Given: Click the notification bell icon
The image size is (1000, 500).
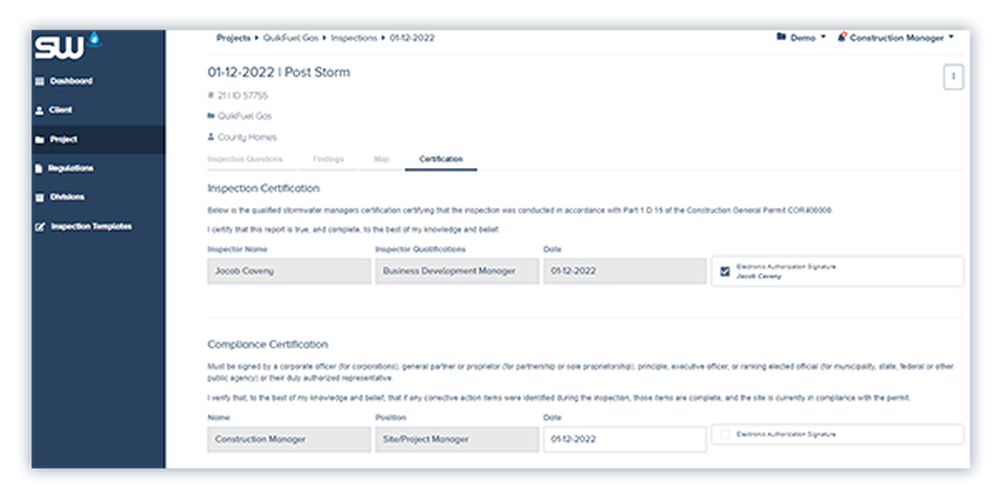Looking at the screenshot, I should [843, 37].
